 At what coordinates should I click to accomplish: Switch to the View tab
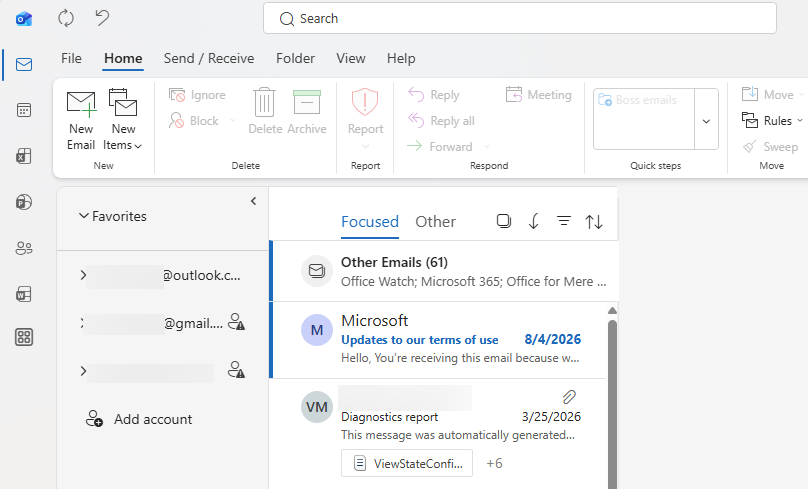pyautogui.click(x=351, y=58)
